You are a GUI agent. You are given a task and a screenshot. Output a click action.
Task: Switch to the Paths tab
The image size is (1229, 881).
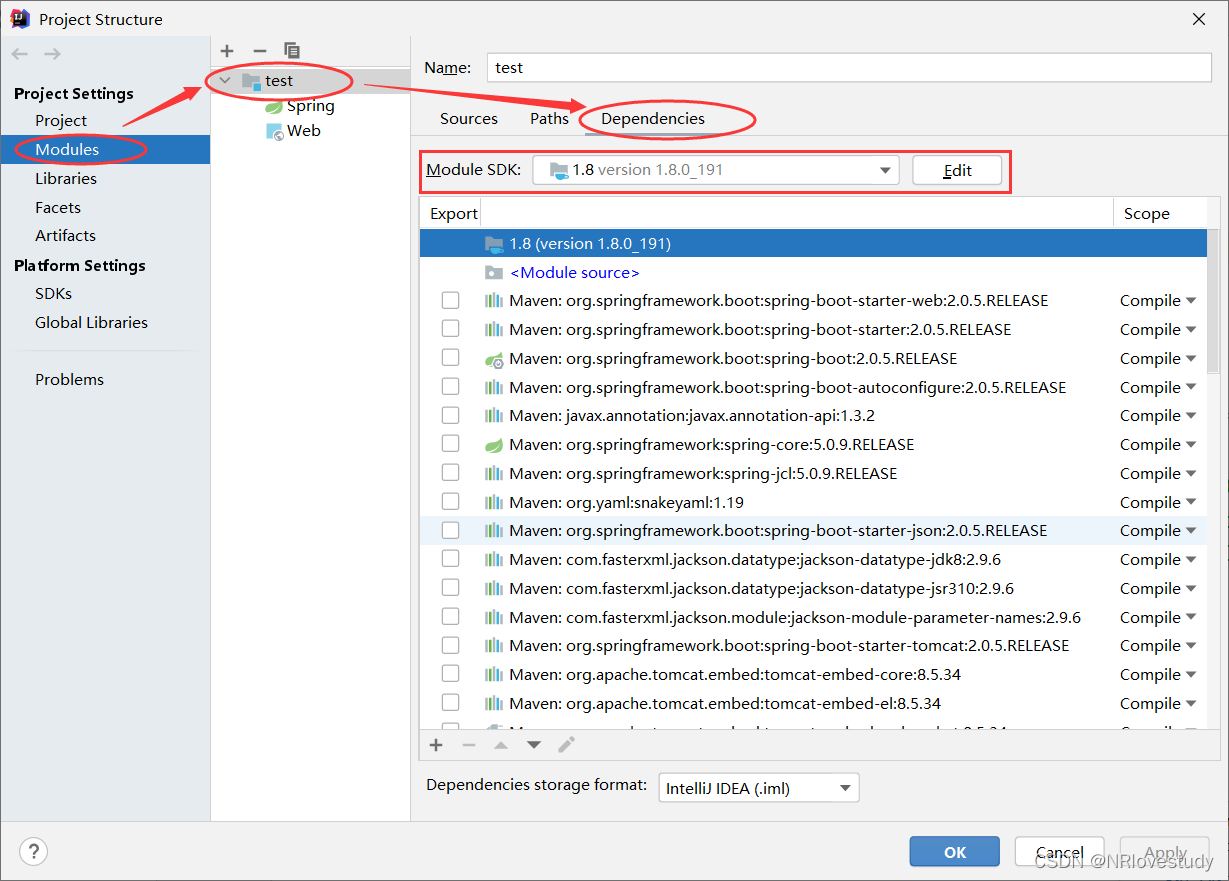coord(549,119)
